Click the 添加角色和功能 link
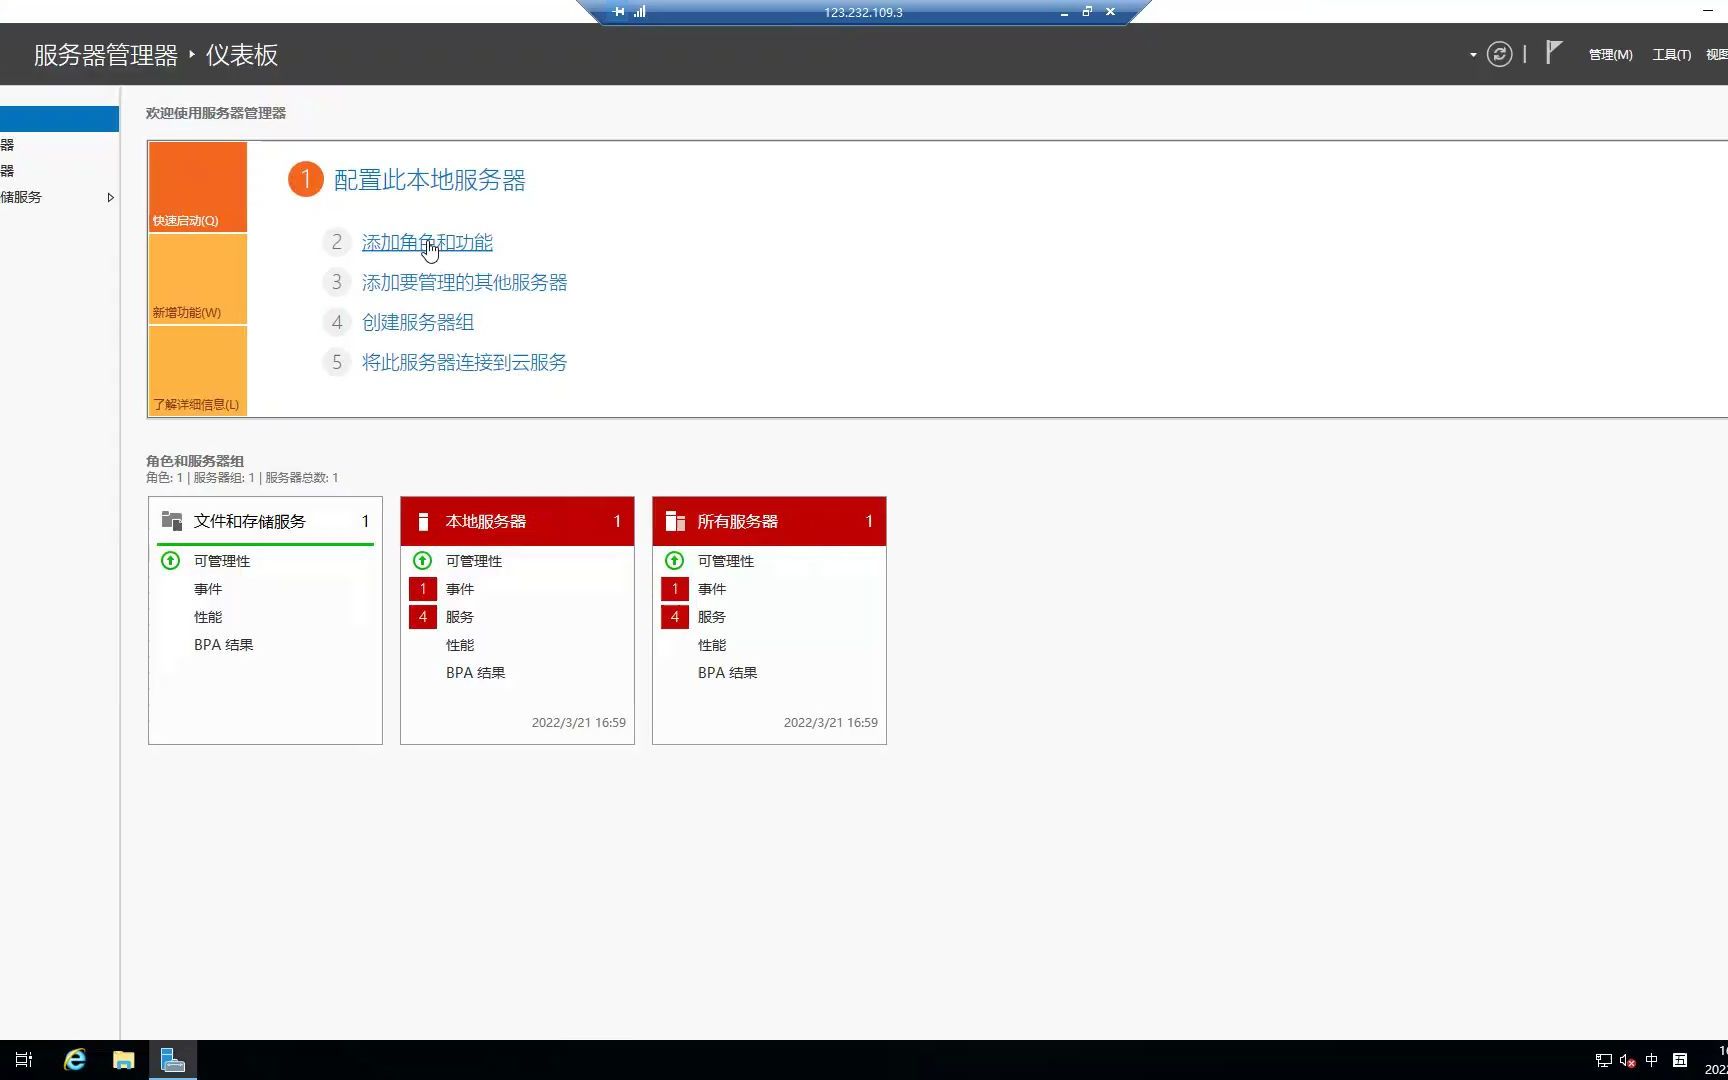The height and width of the screenshot is (1080, 1728). [427, 242]
